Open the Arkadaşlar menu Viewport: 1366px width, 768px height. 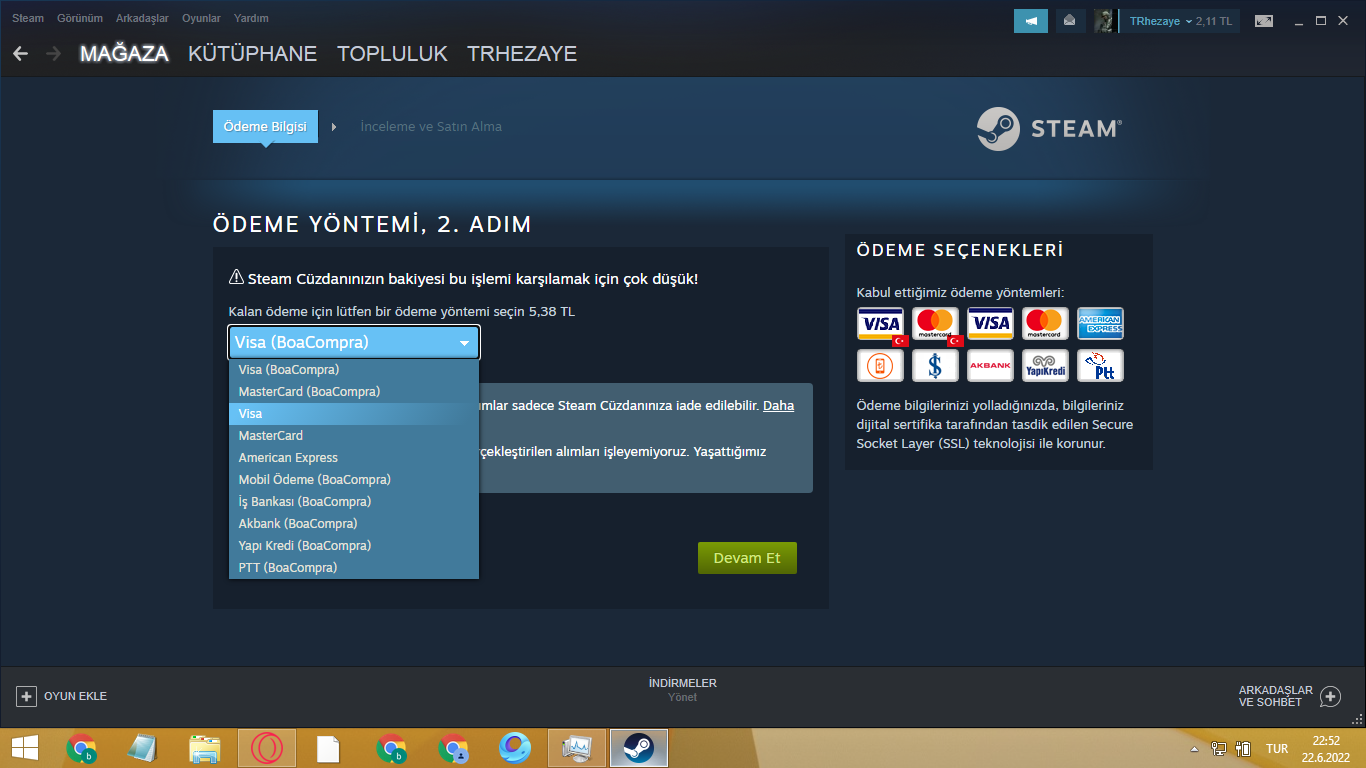click(142, 18)
